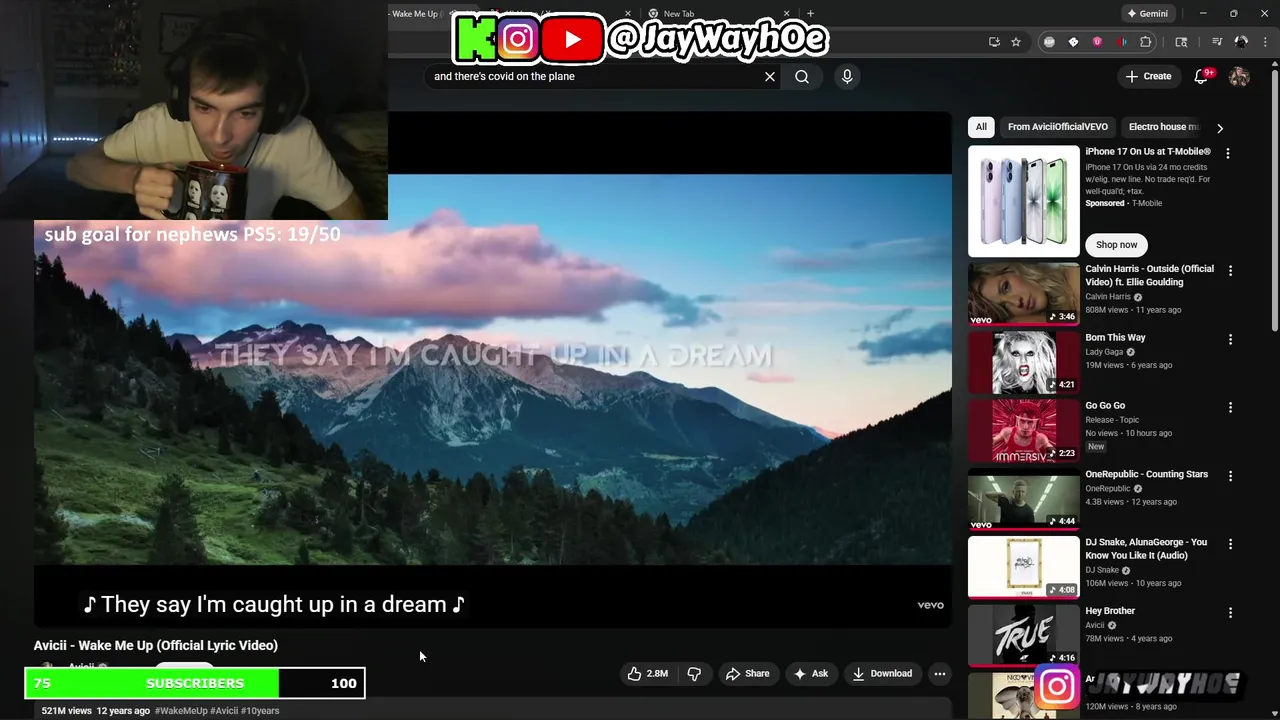Open options for Go Go Go video
The image size is (1280, 720).
click(x=1230, y=408)
